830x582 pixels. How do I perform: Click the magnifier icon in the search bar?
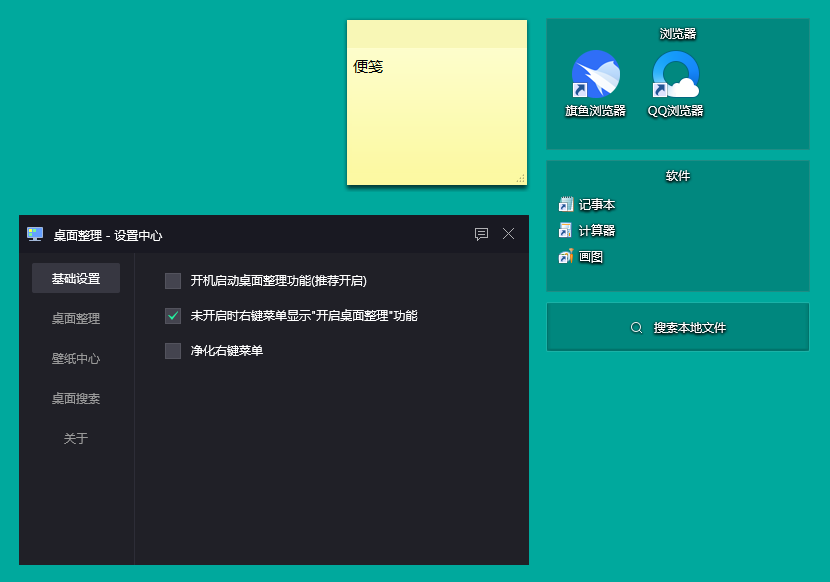[636, 328]
